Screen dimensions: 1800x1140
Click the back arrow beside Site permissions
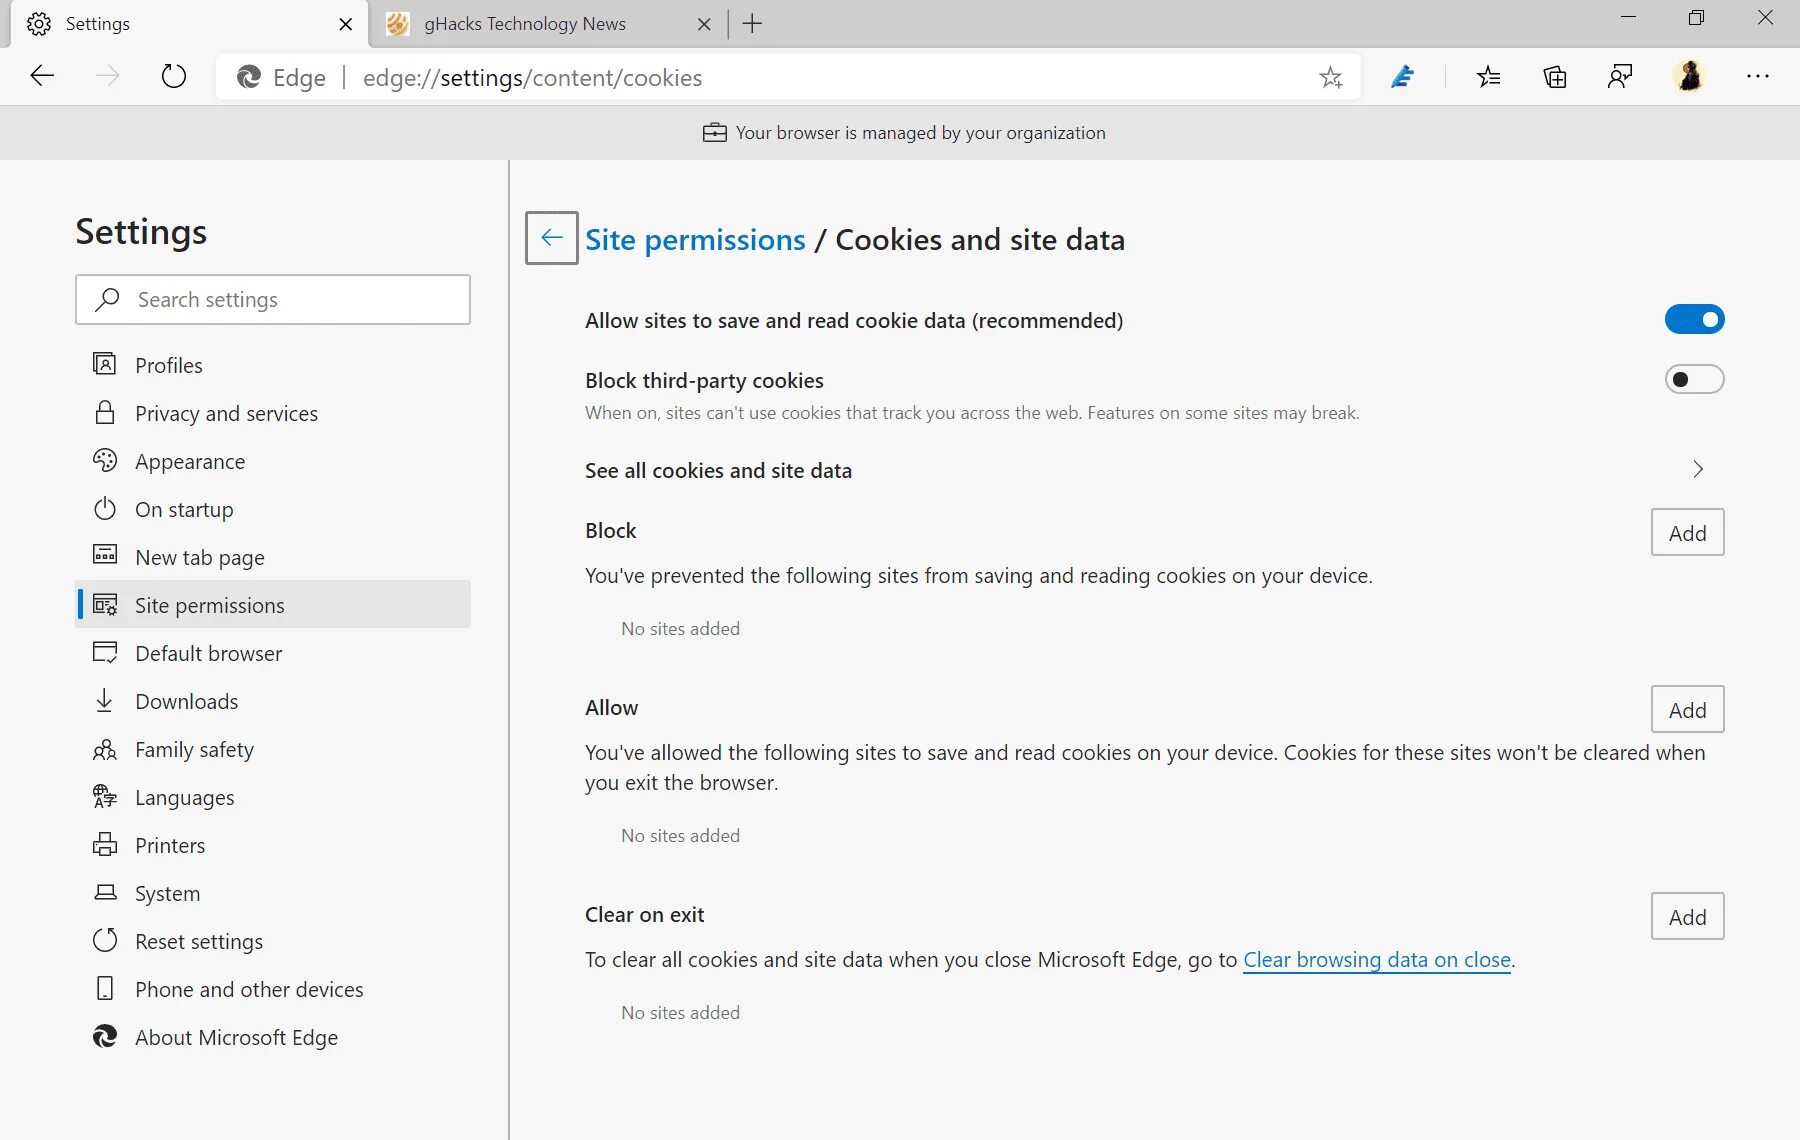coord(551,238)
